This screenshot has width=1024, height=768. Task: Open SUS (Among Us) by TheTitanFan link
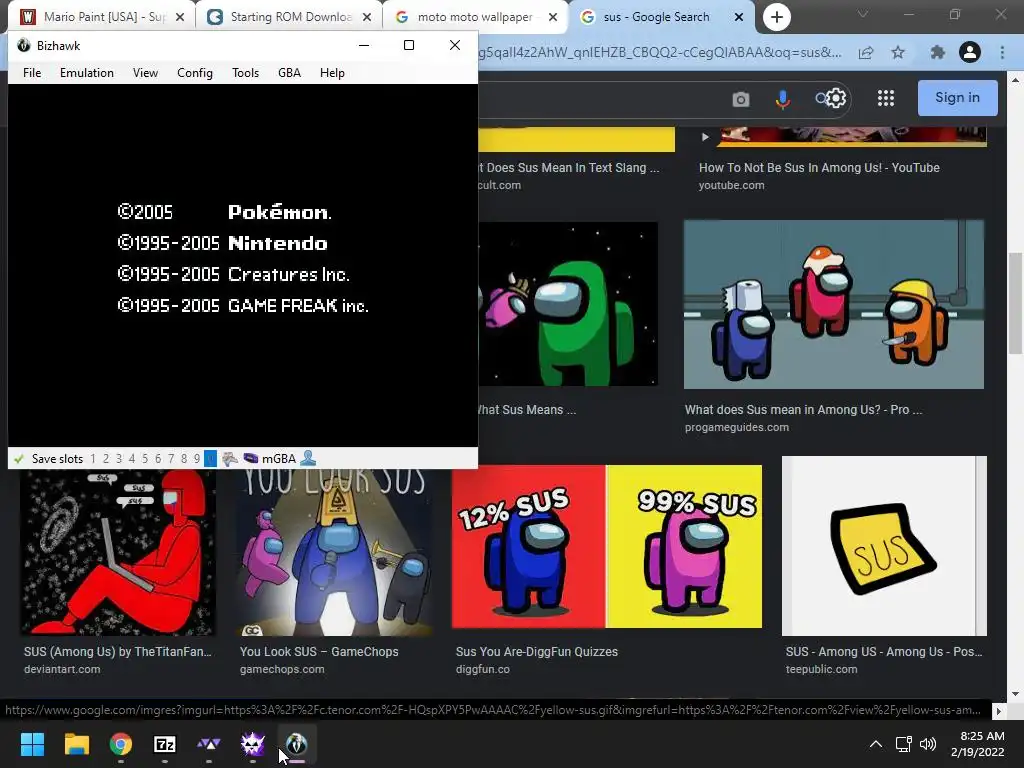(118, 651)
